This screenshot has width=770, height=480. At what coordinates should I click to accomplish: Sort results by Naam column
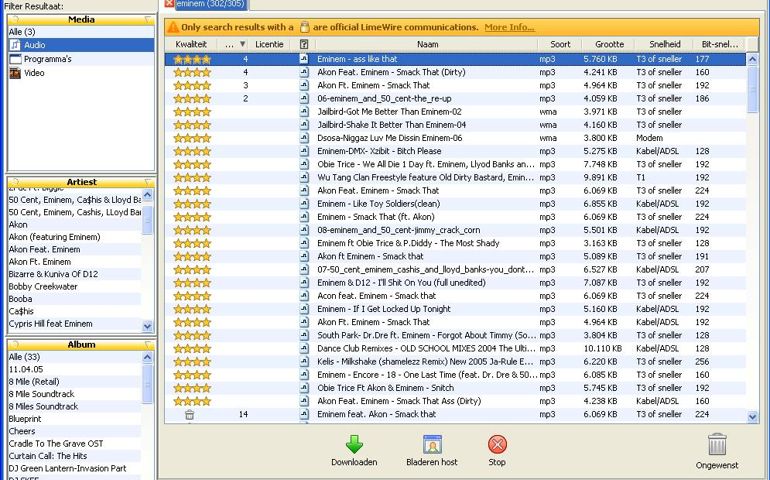point(427,44)
